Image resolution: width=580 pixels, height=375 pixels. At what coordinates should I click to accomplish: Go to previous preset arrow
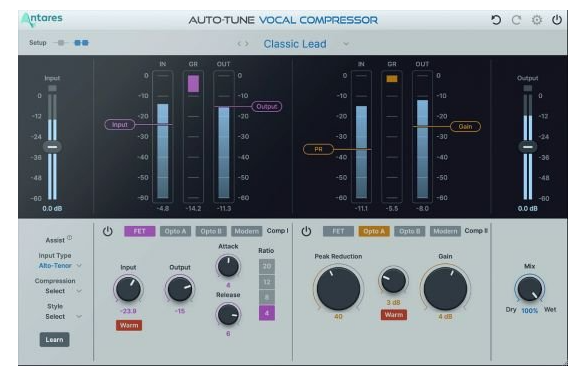[239, 44]
